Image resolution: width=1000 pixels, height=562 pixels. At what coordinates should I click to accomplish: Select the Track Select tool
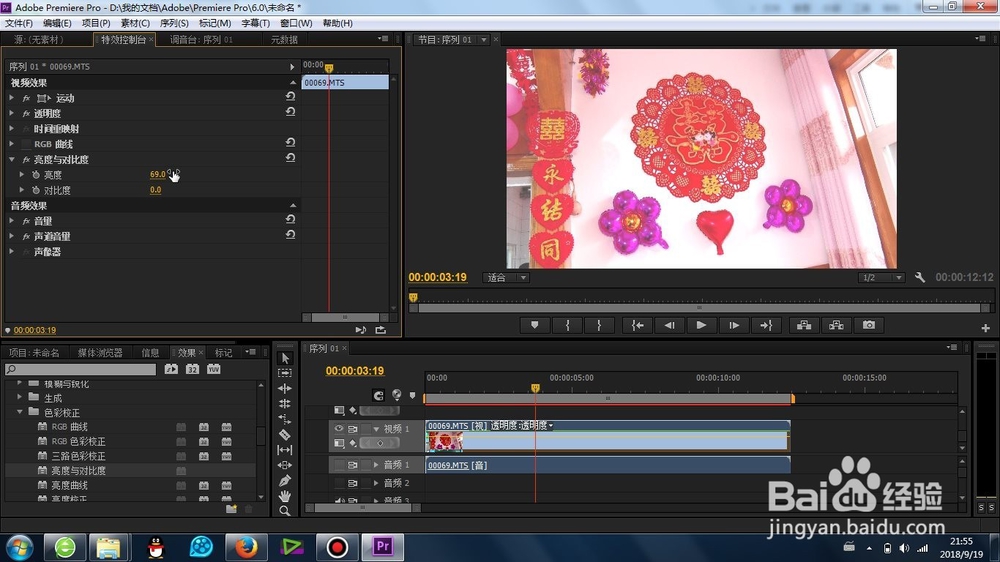[285, 373]
